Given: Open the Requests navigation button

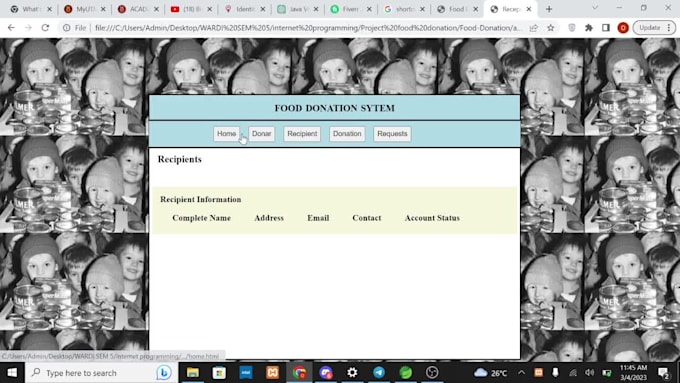Looking at the screenshot, I should click(x=392, y=134).
